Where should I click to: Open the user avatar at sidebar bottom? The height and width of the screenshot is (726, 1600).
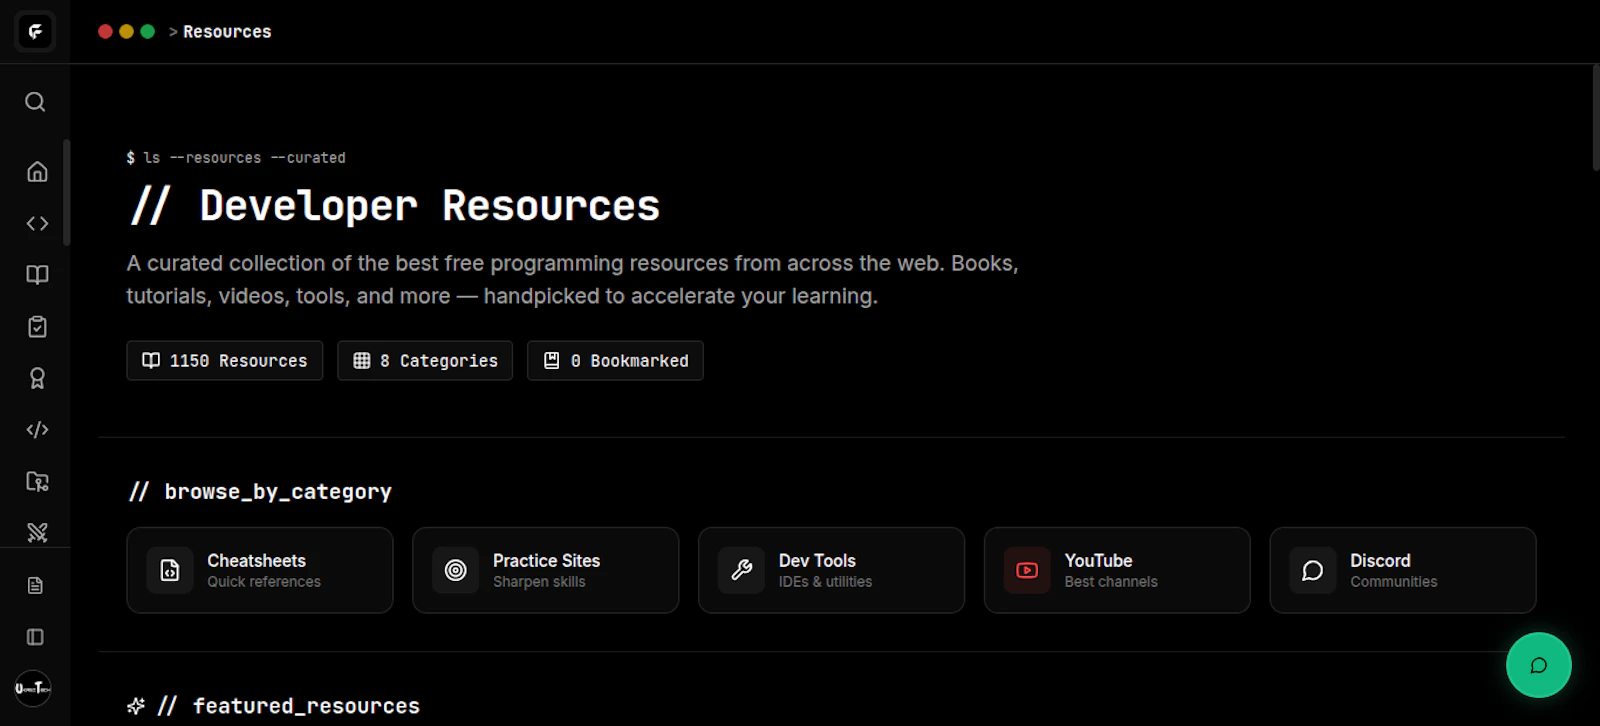point(33,688)
